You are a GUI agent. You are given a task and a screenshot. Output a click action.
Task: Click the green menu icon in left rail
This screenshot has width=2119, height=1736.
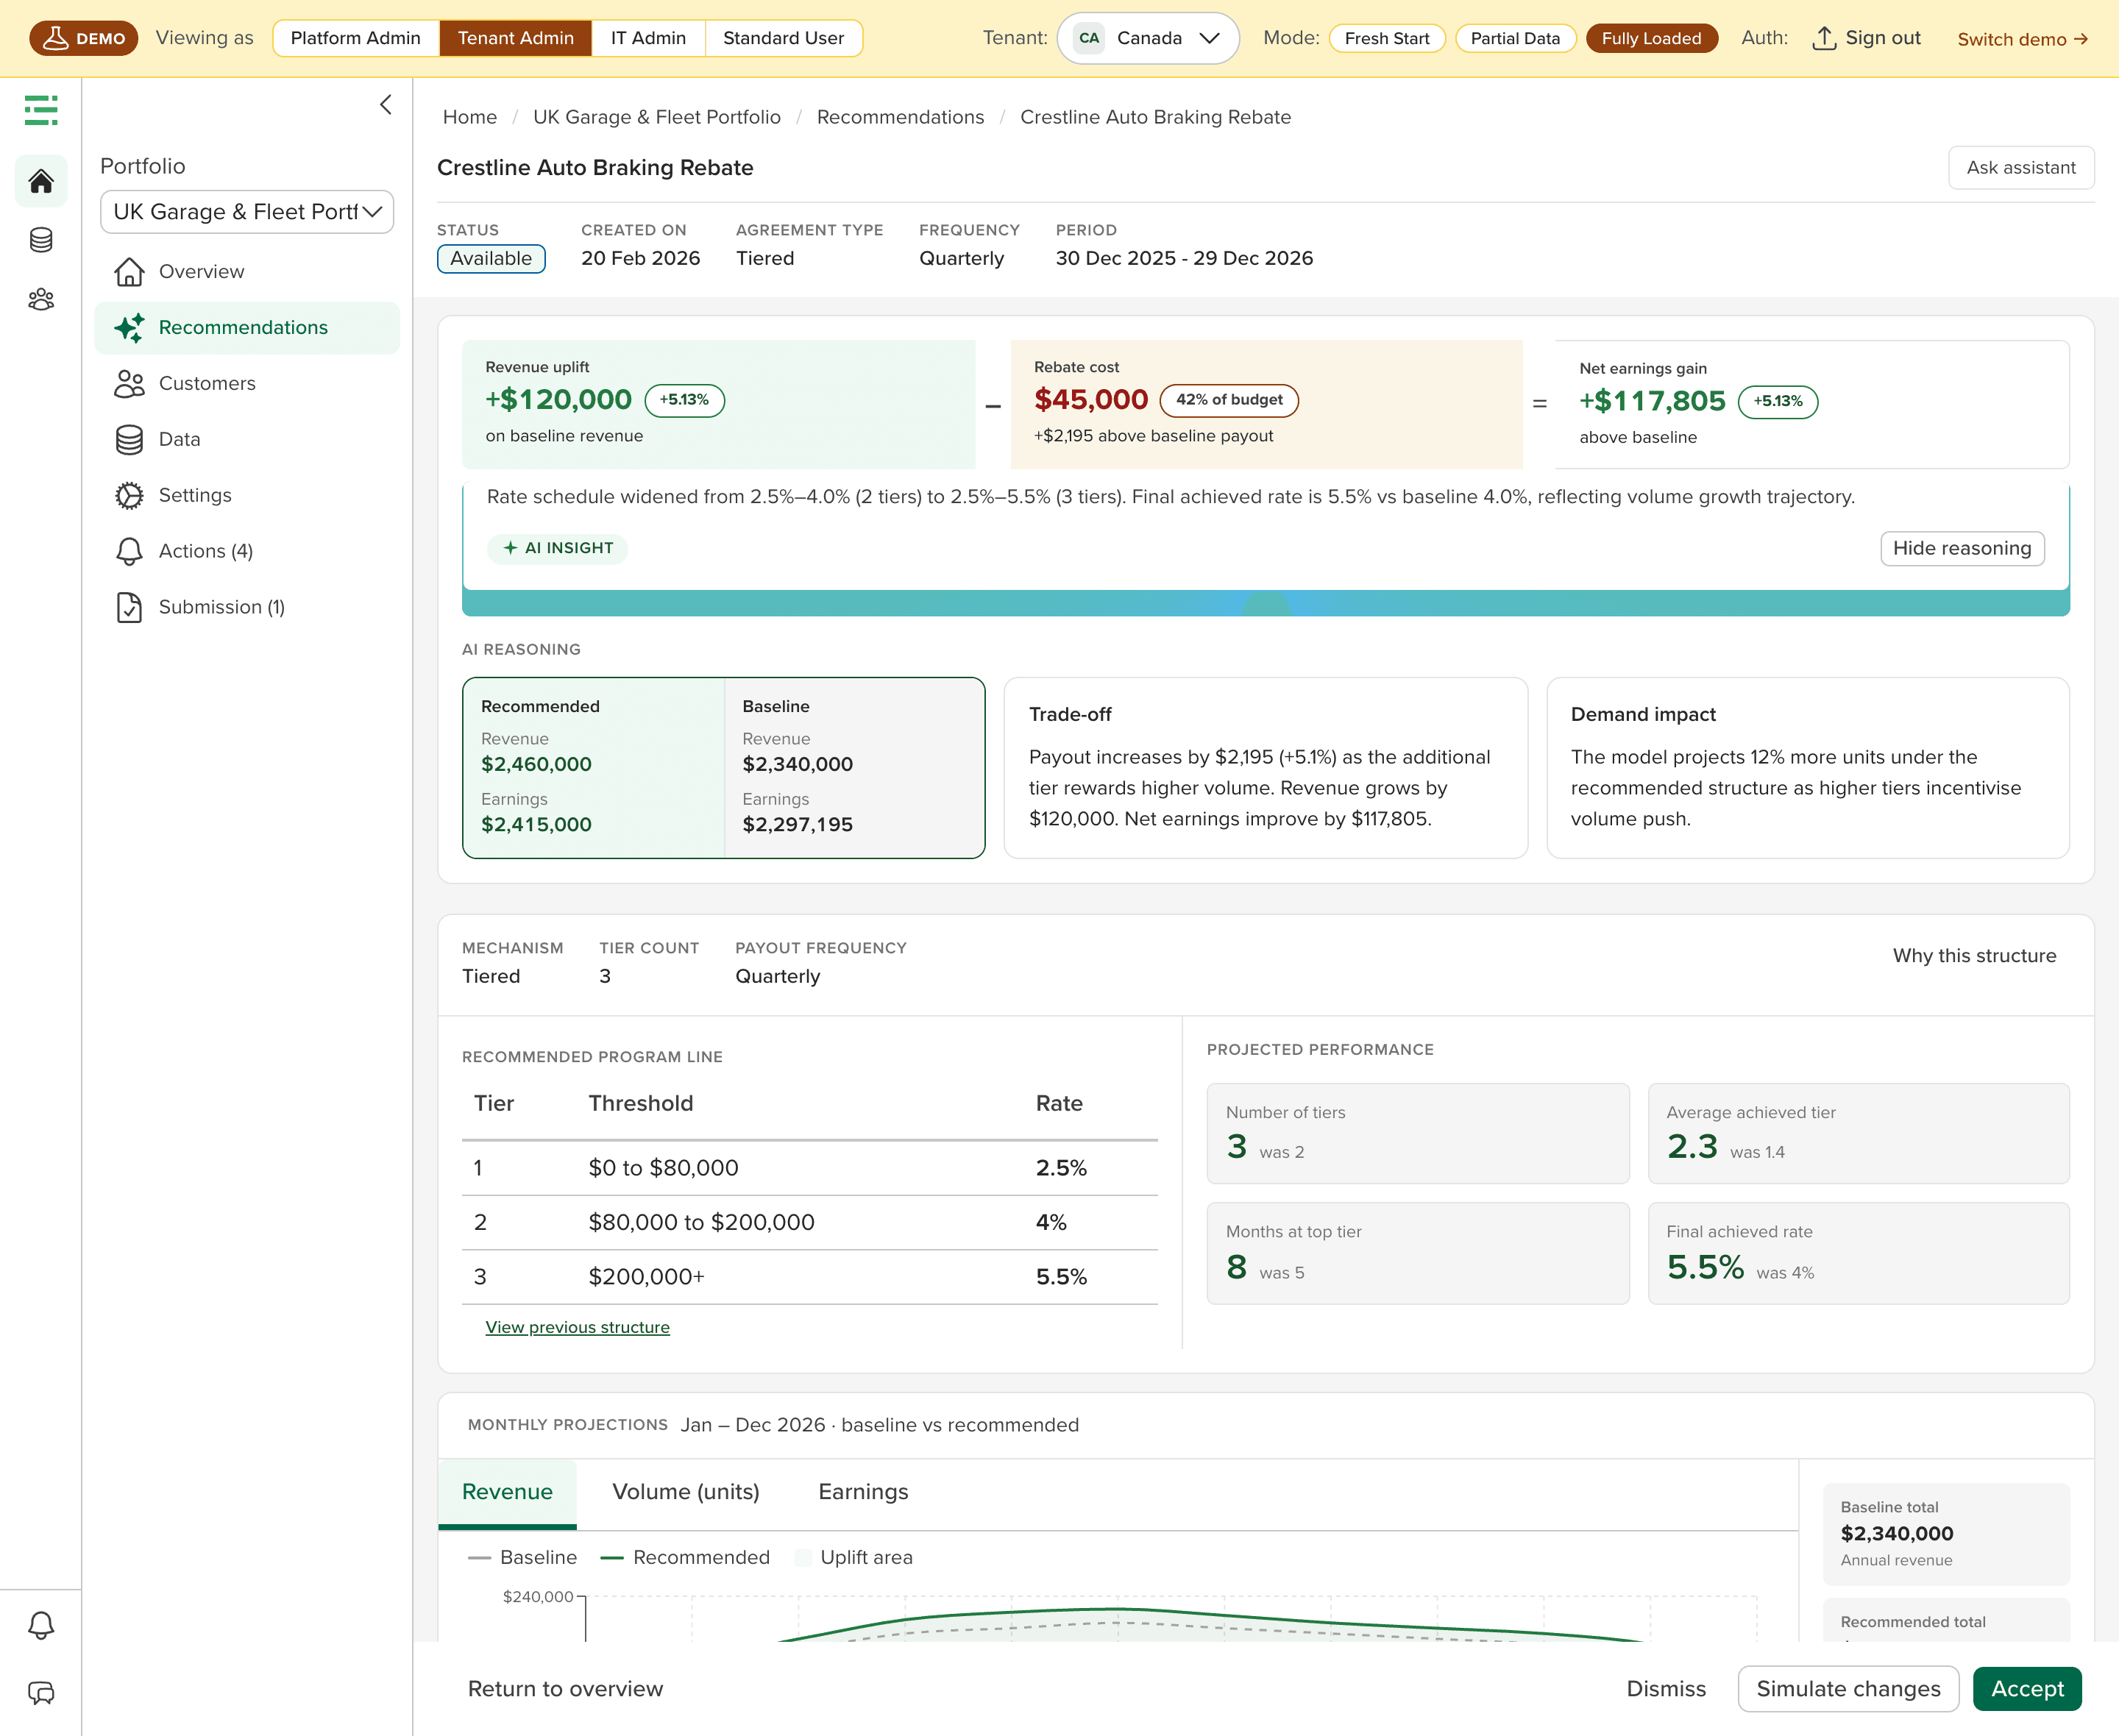pyautogui.click(x=41, y=110)
